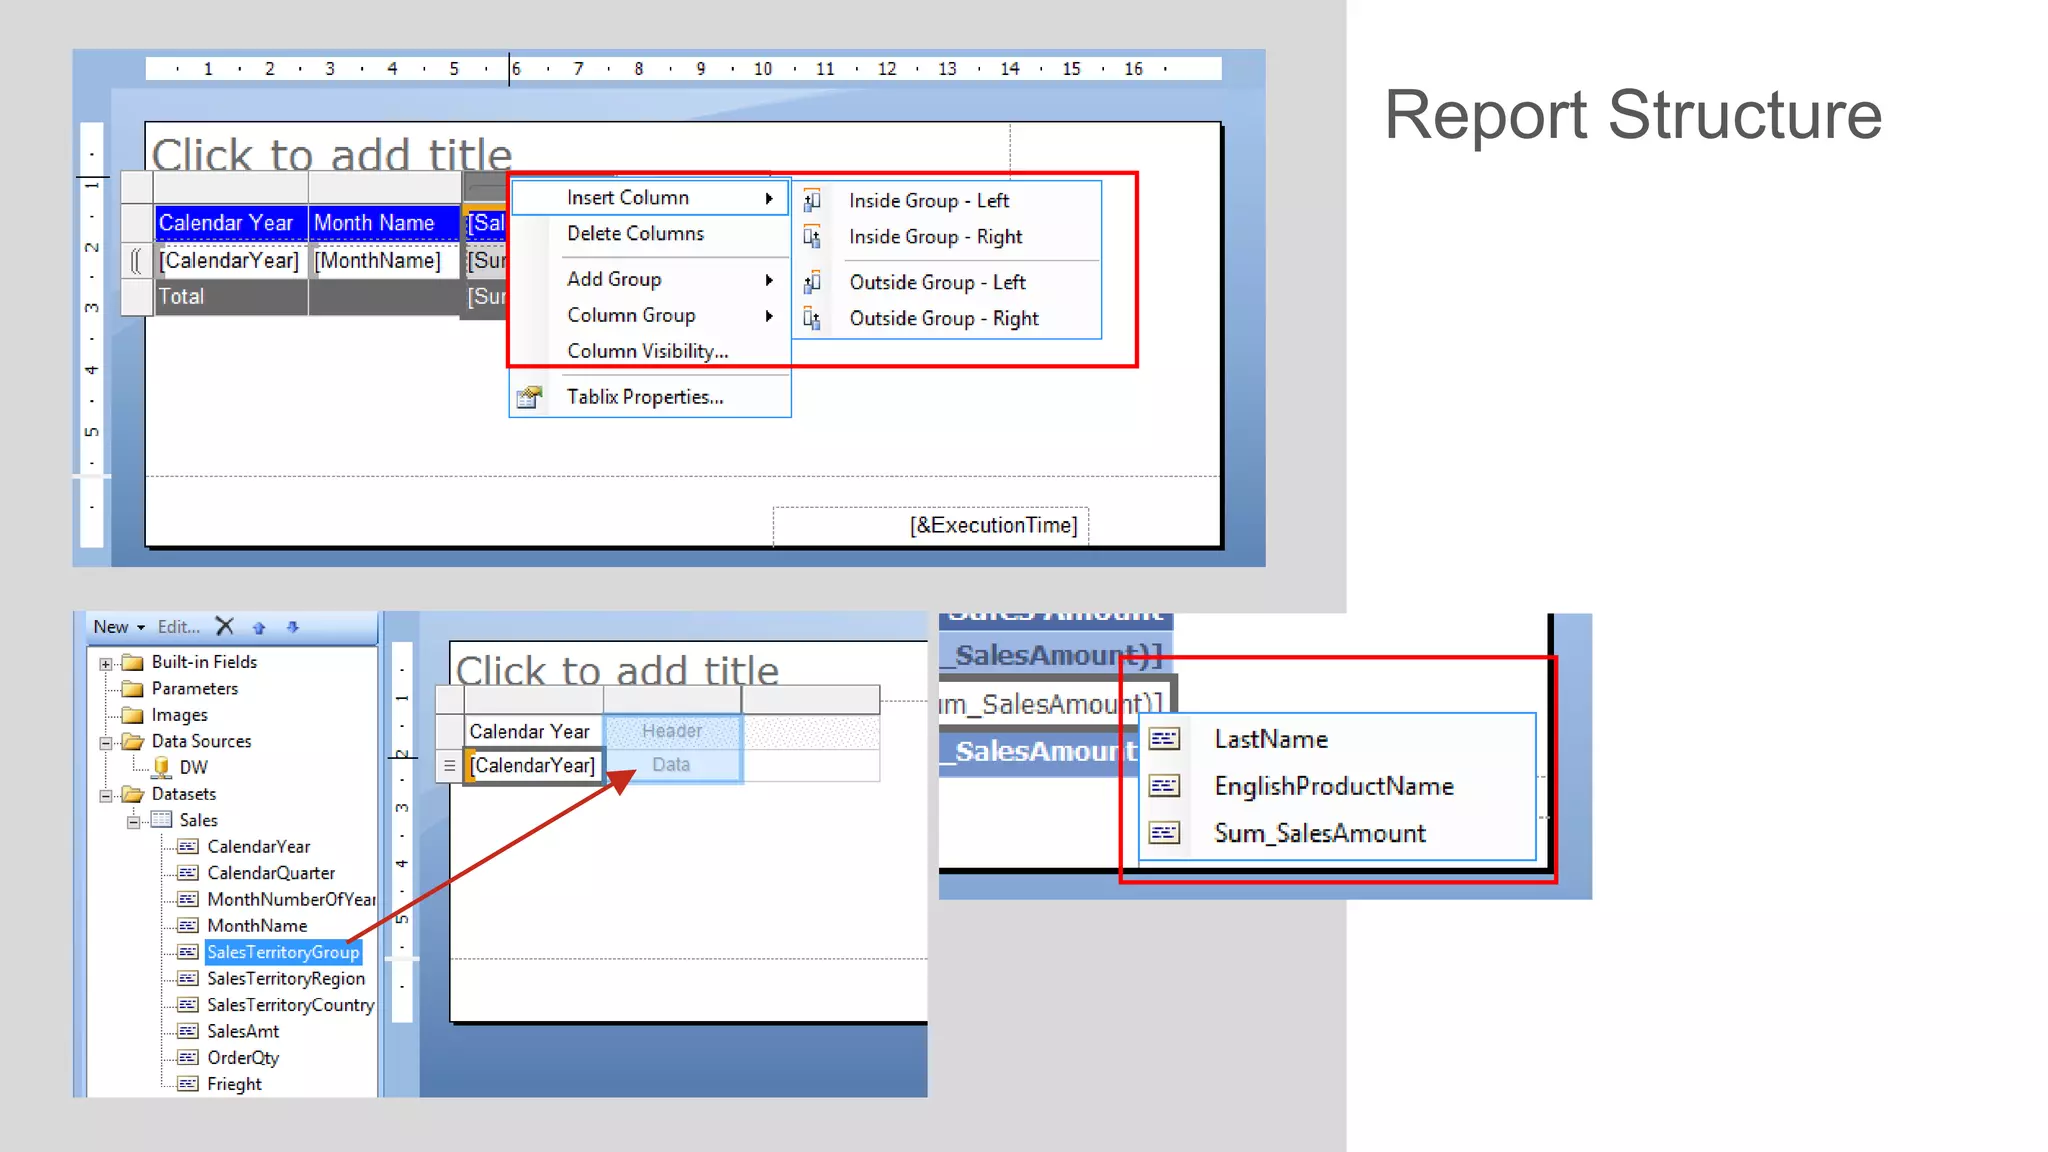This screenshot has height=1152, width=2048.
Task: Open the Insert Column submenu arrow
Action: click(x=769, y=198)
